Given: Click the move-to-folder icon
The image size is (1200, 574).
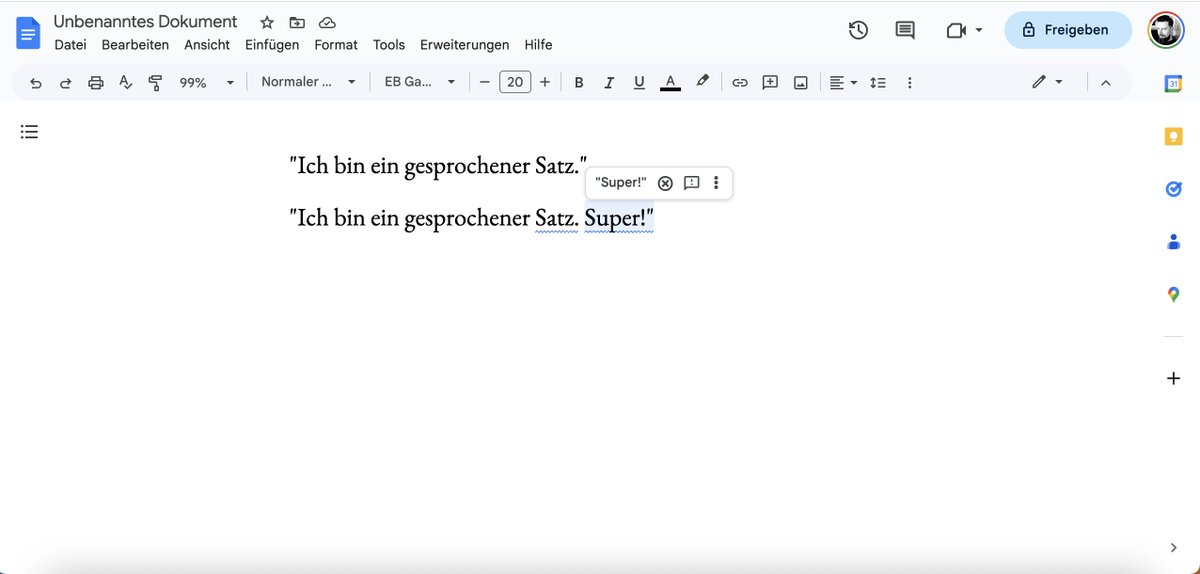Looking at the screenshot, I should tap(297, 22).
